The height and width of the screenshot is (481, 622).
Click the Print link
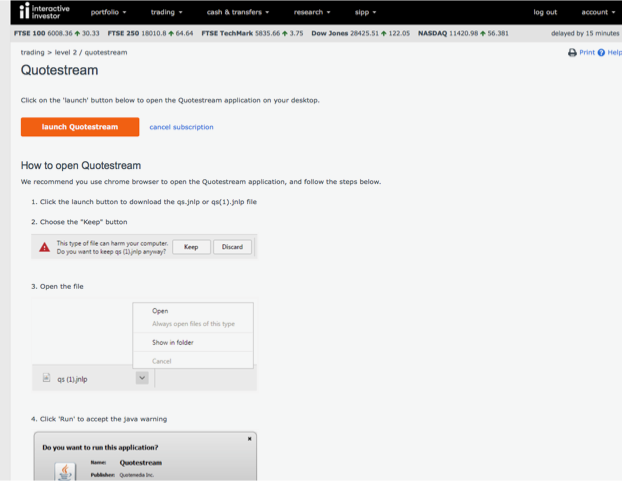(x=587, y=52)
